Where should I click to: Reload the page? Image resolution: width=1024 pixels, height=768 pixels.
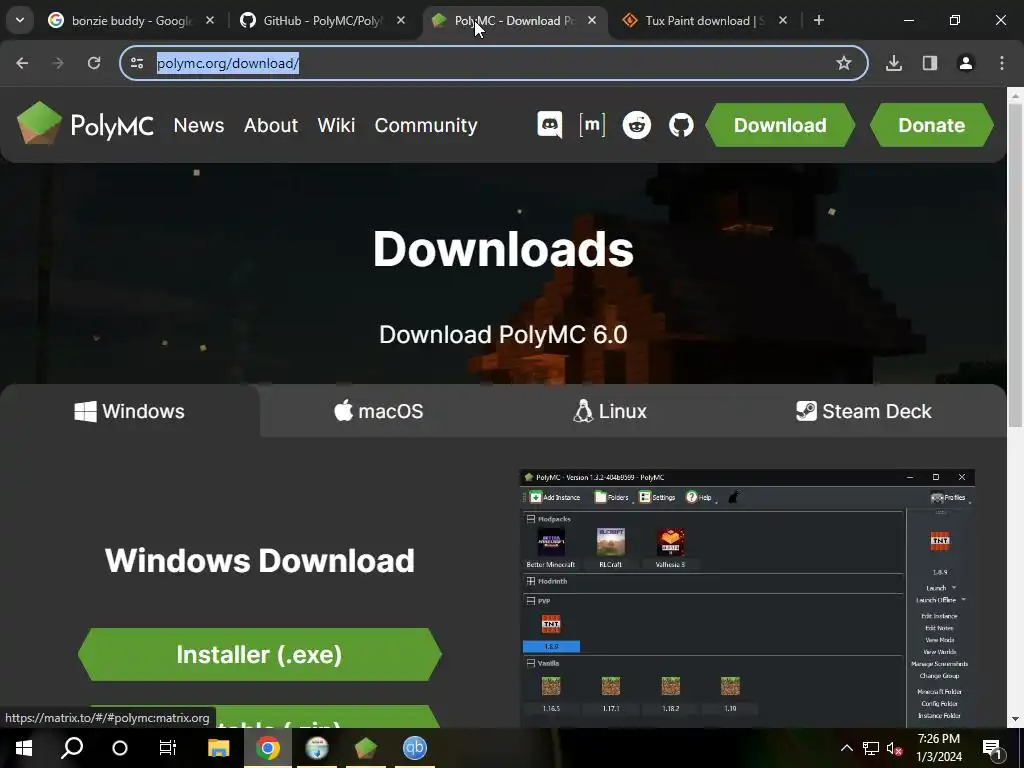pyautogui.click(x=94, y=63)
